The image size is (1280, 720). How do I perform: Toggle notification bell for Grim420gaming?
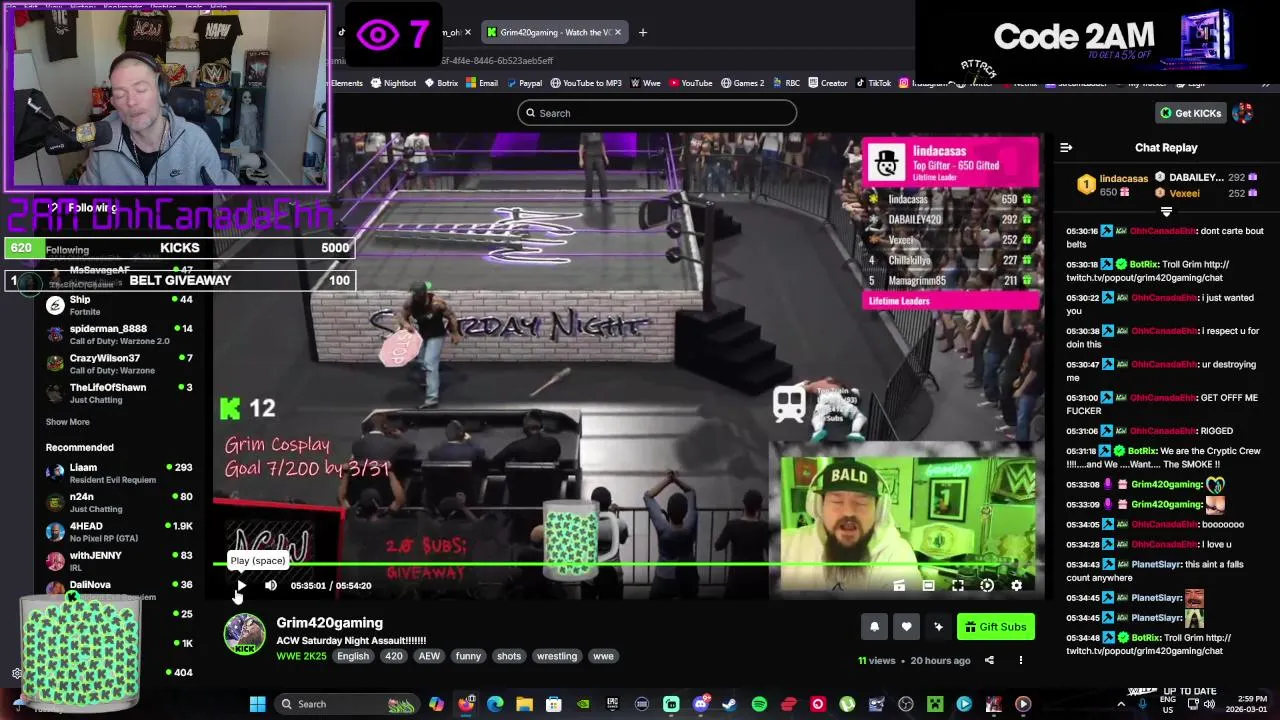click(874, 627)
